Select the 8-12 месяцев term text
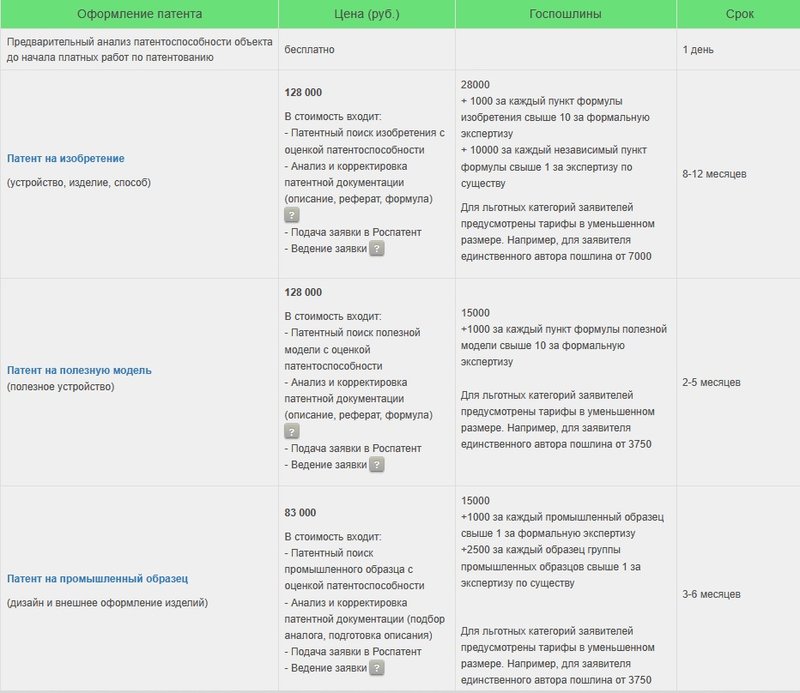The height and width of the screenshot is (693, 800). pos(714,174)
